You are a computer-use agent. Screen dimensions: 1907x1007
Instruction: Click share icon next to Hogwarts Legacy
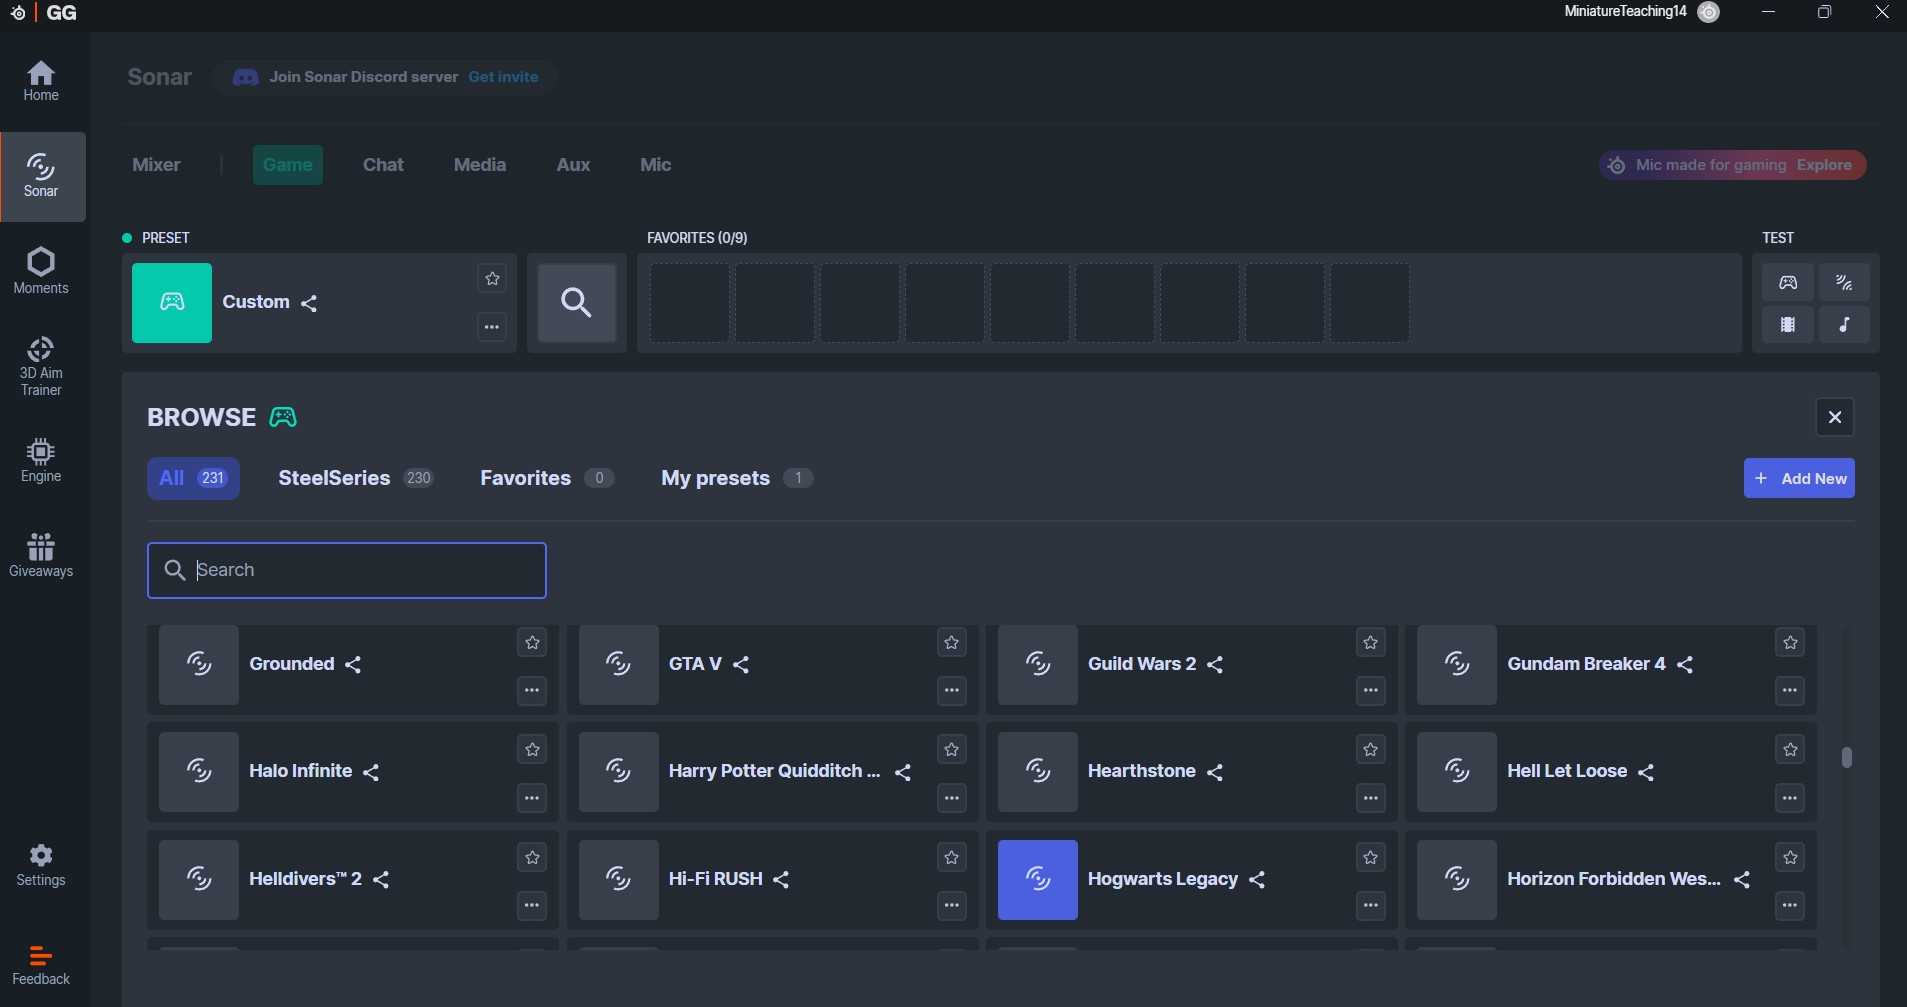1257,880
